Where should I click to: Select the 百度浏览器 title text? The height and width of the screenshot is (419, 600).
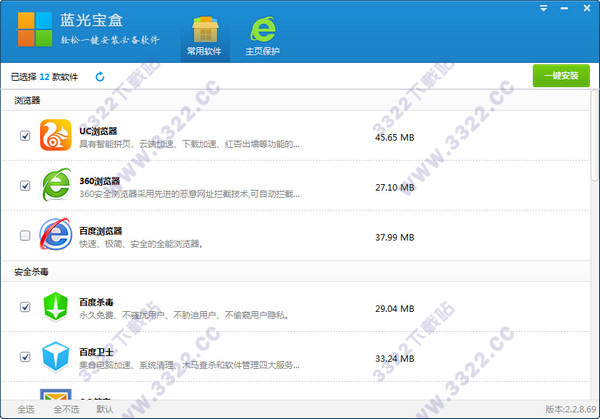101,231
